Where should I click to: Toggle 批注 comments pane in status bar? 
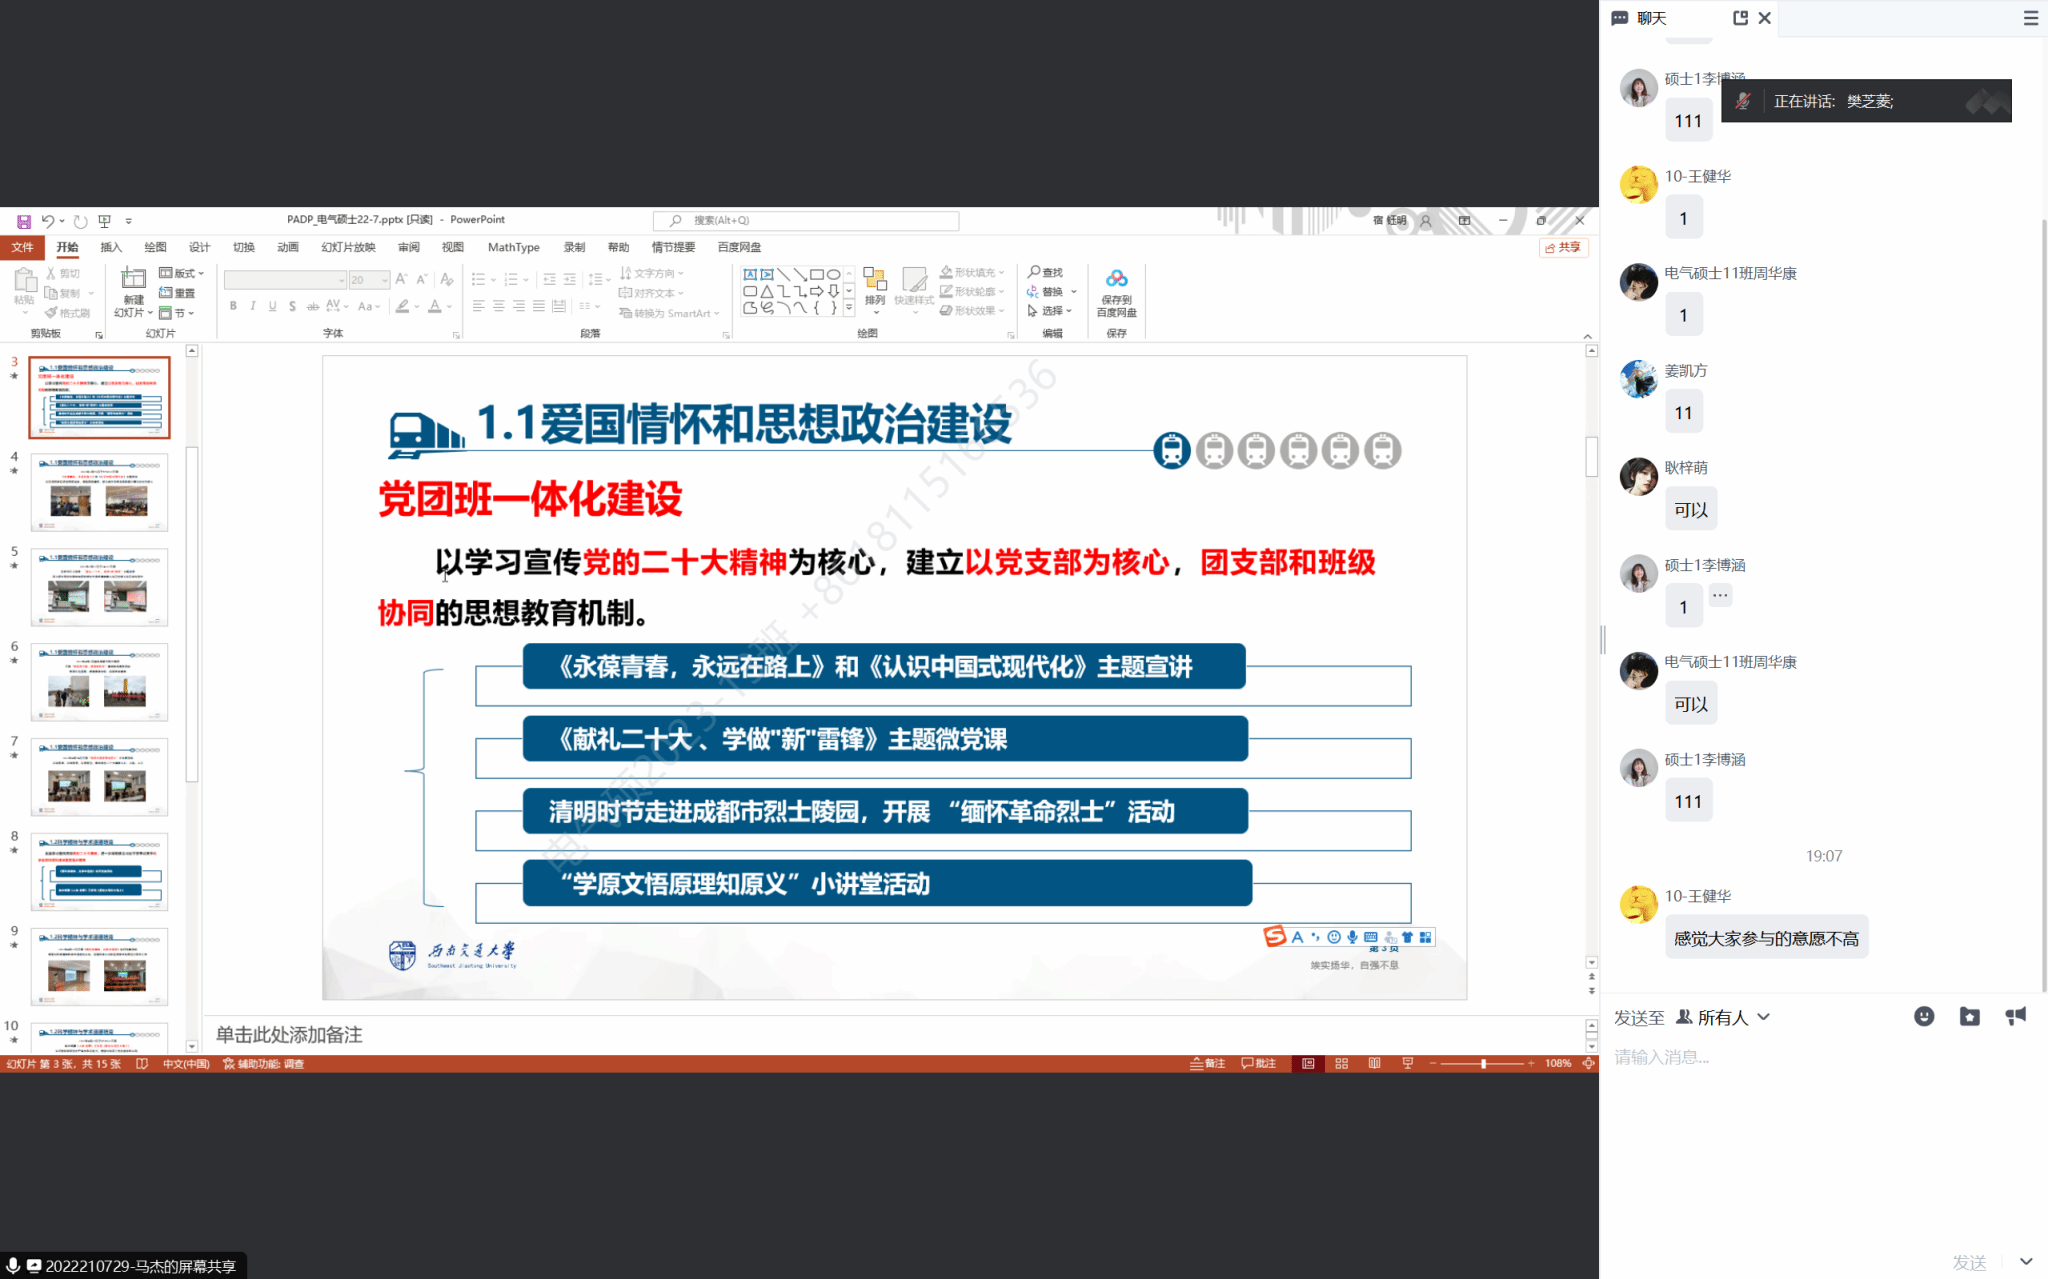pyautogui.click(x=1258, y=1063)
